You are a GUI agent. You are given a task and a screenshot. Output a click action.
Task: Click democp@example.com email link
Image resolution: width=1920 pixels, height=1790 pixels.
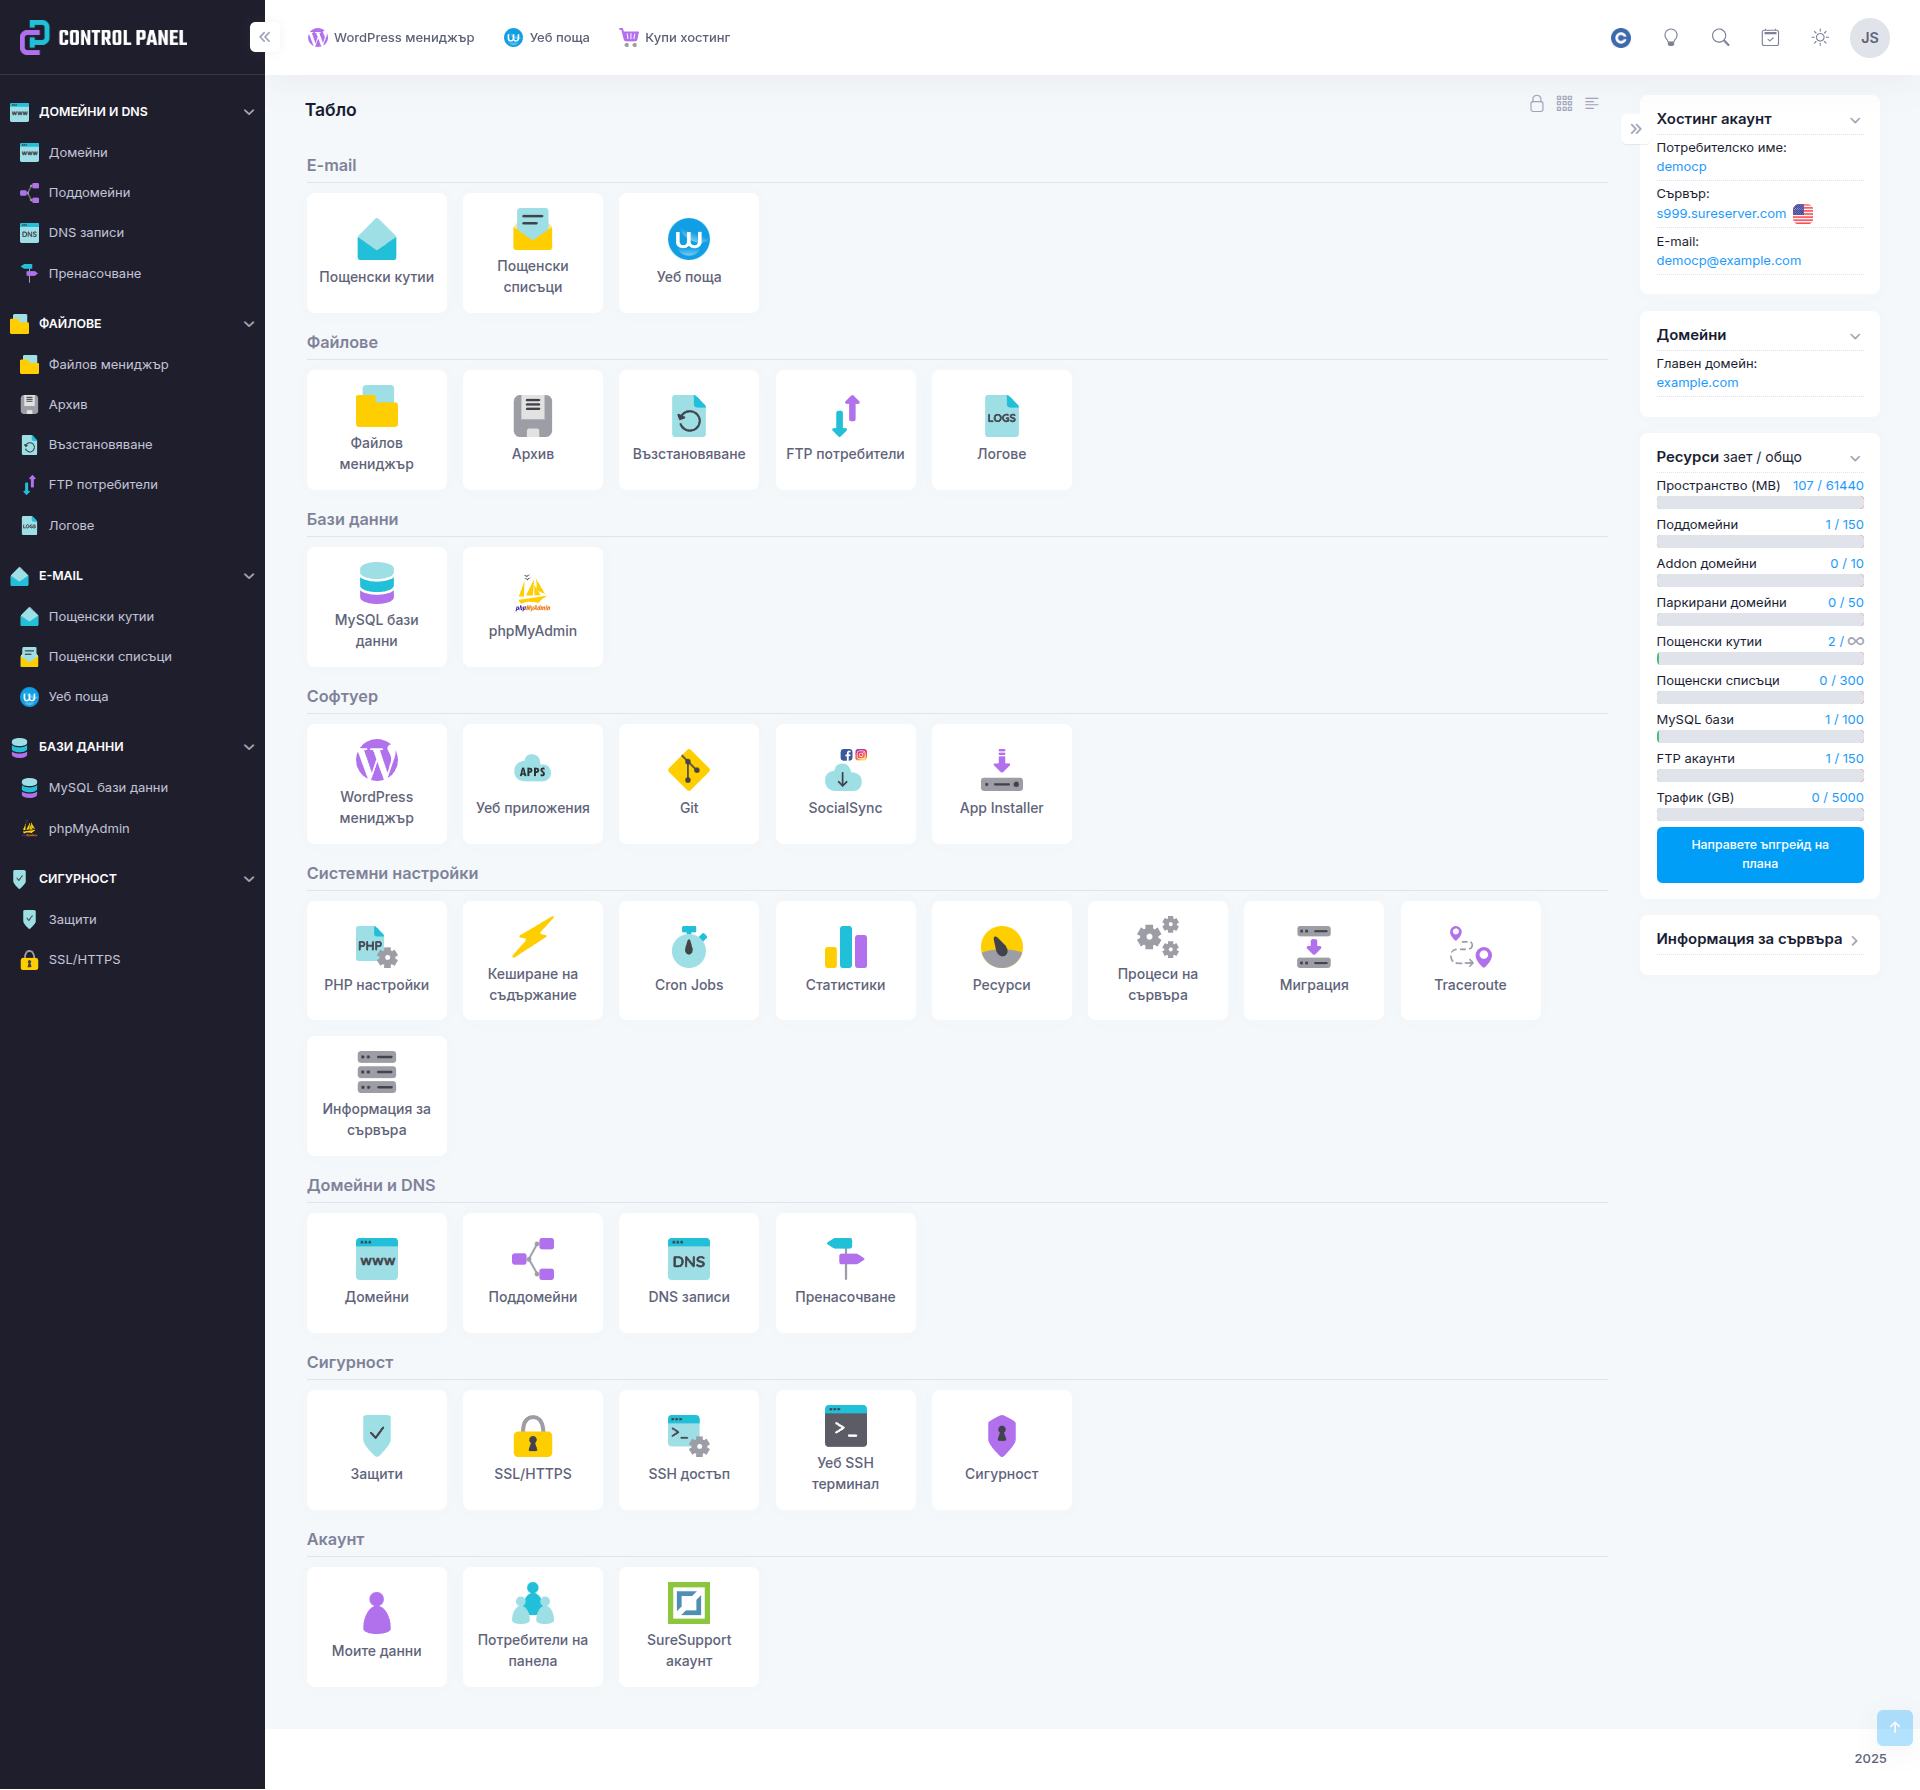coord(1729,260)
